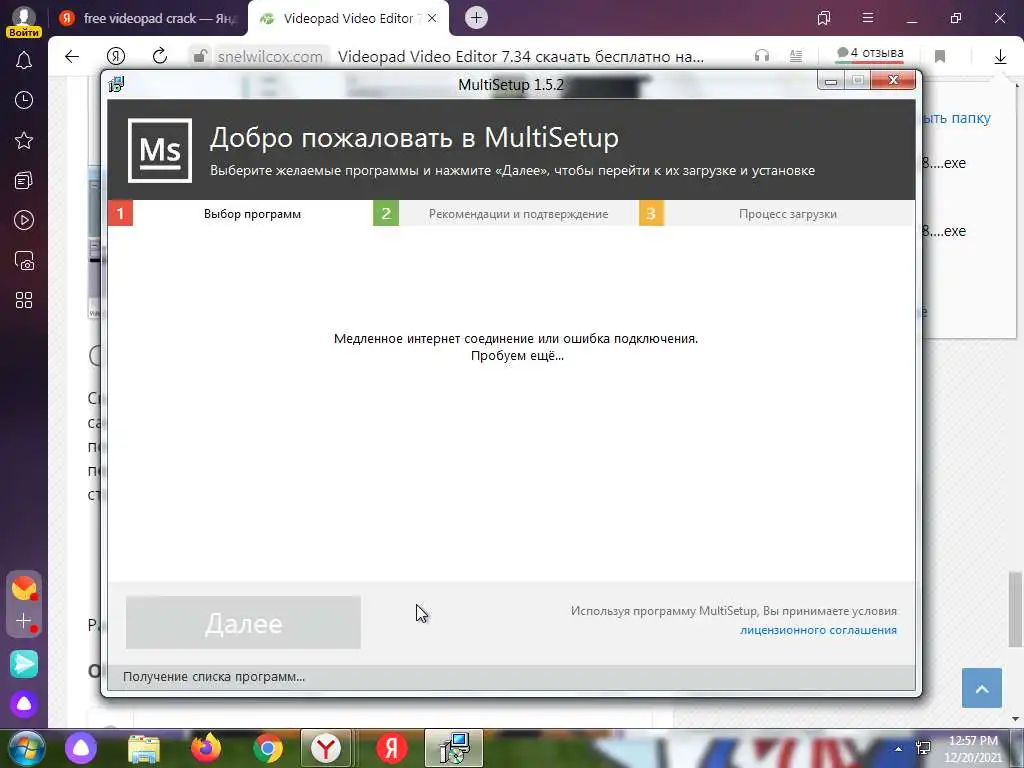
Task: Go back with browser arrow
Action: coord(72,56)
